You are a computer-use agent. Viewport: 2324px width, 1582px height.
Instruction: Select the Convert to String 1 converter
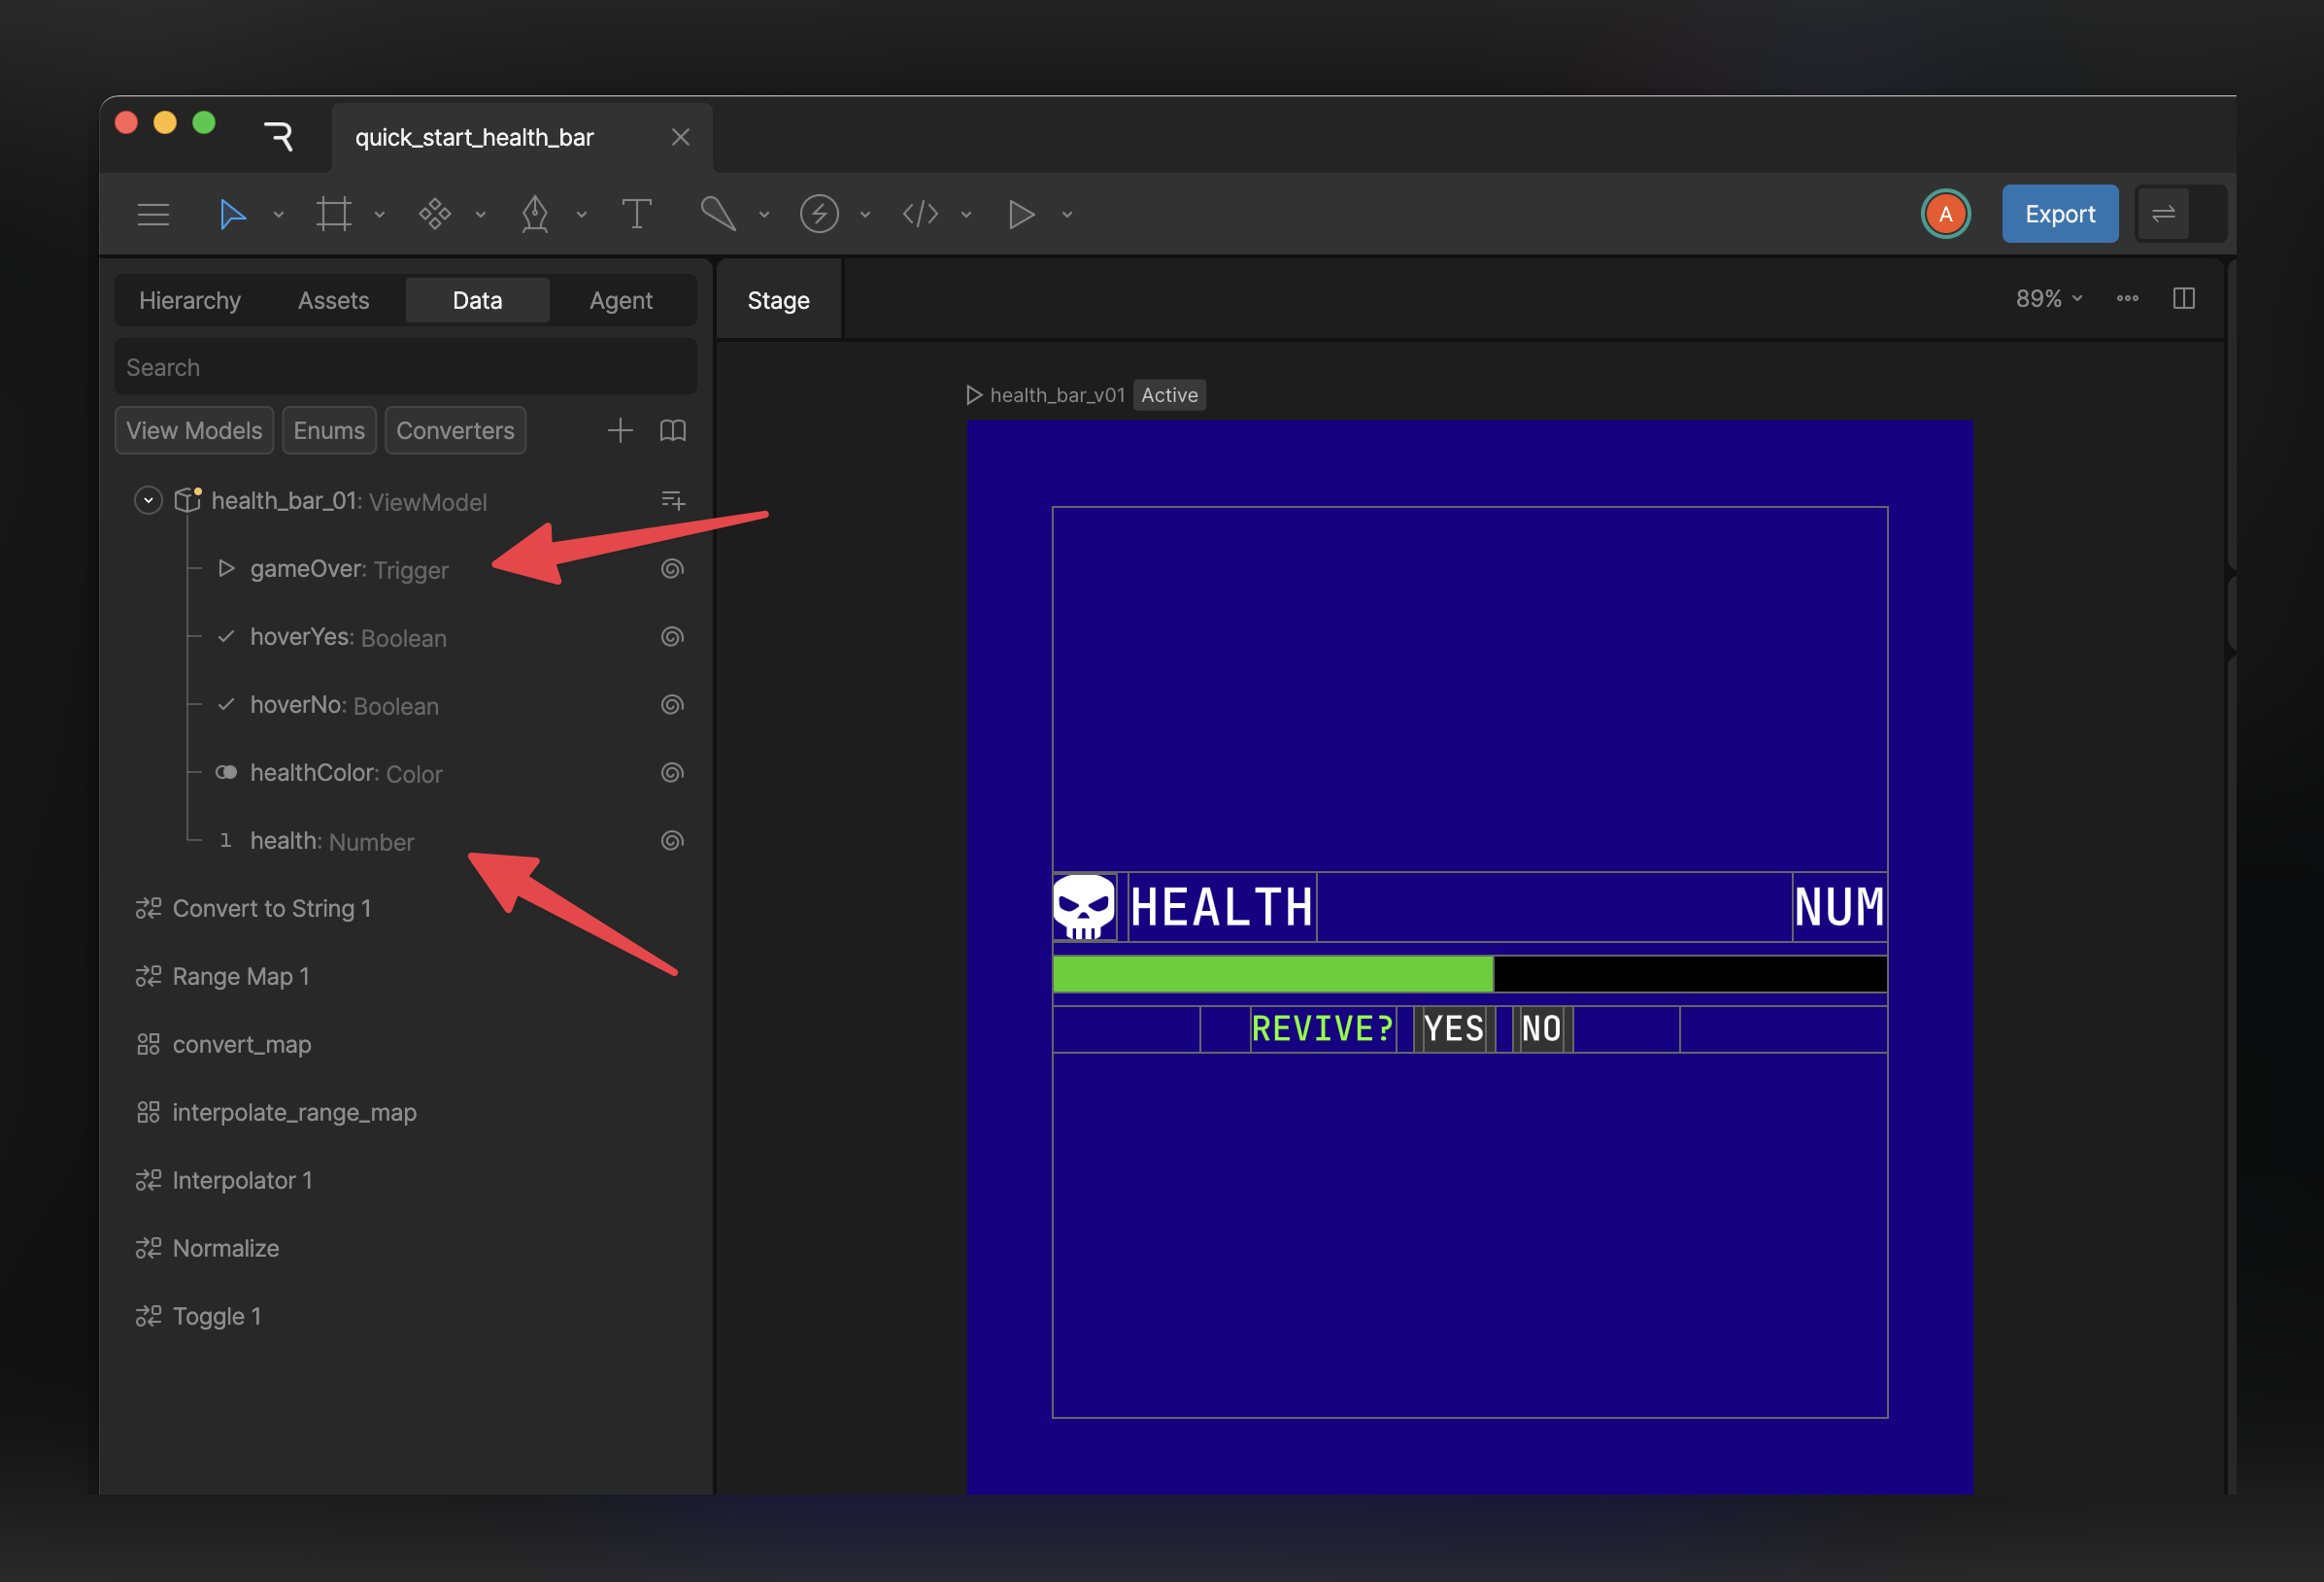point(271,908)
